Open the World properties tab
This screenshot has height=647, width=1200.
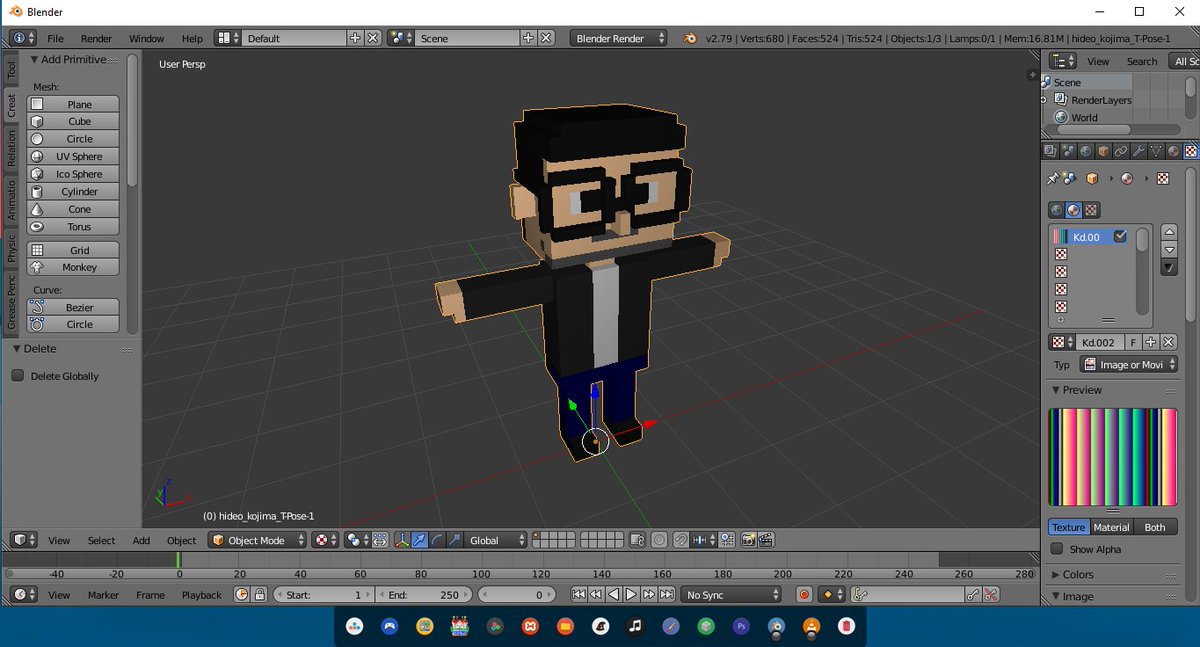click(1086, 151)
